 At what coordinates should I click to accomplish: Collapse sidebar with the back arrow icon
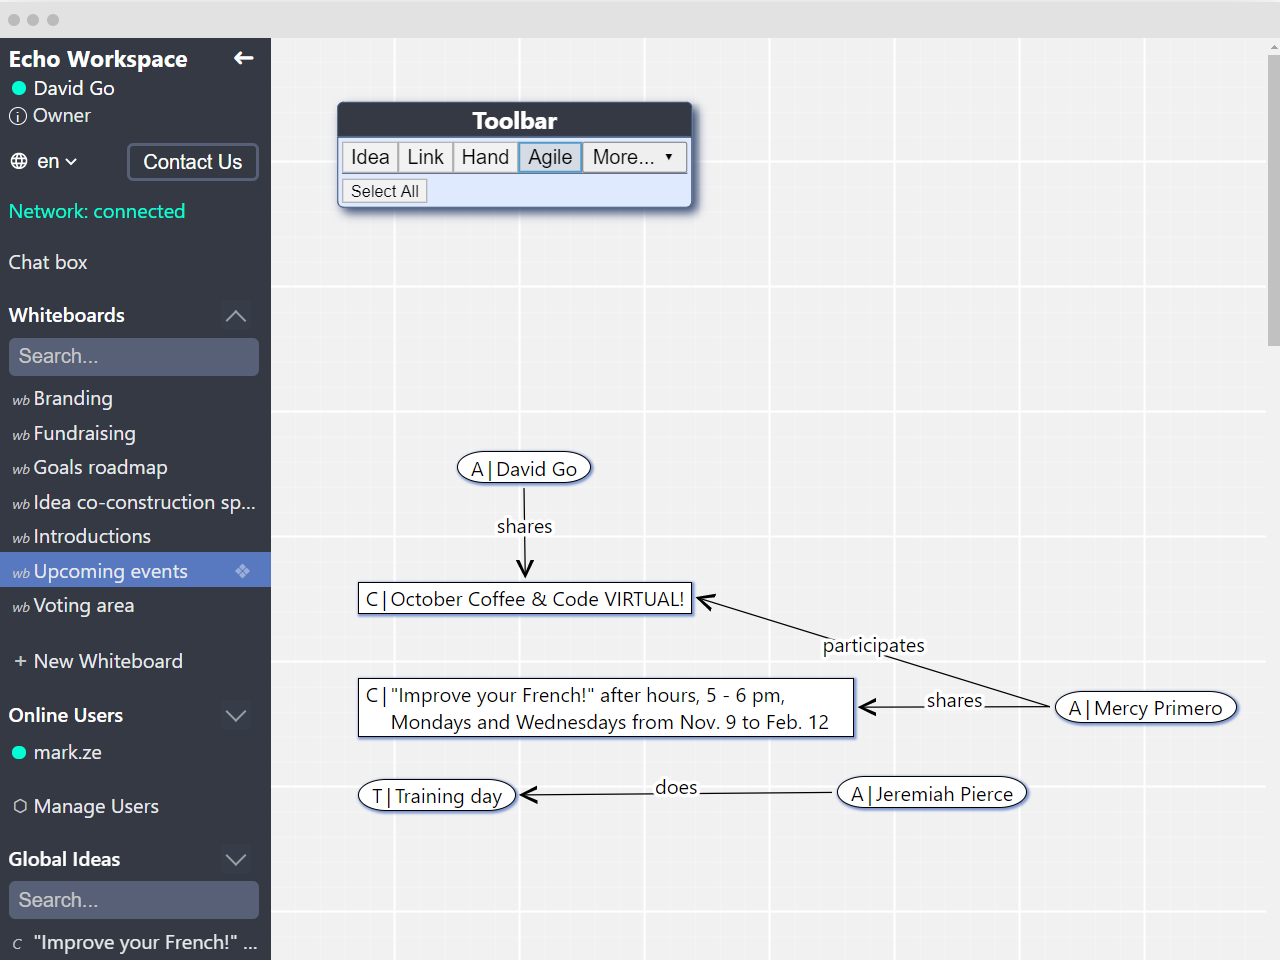[243, 58]
